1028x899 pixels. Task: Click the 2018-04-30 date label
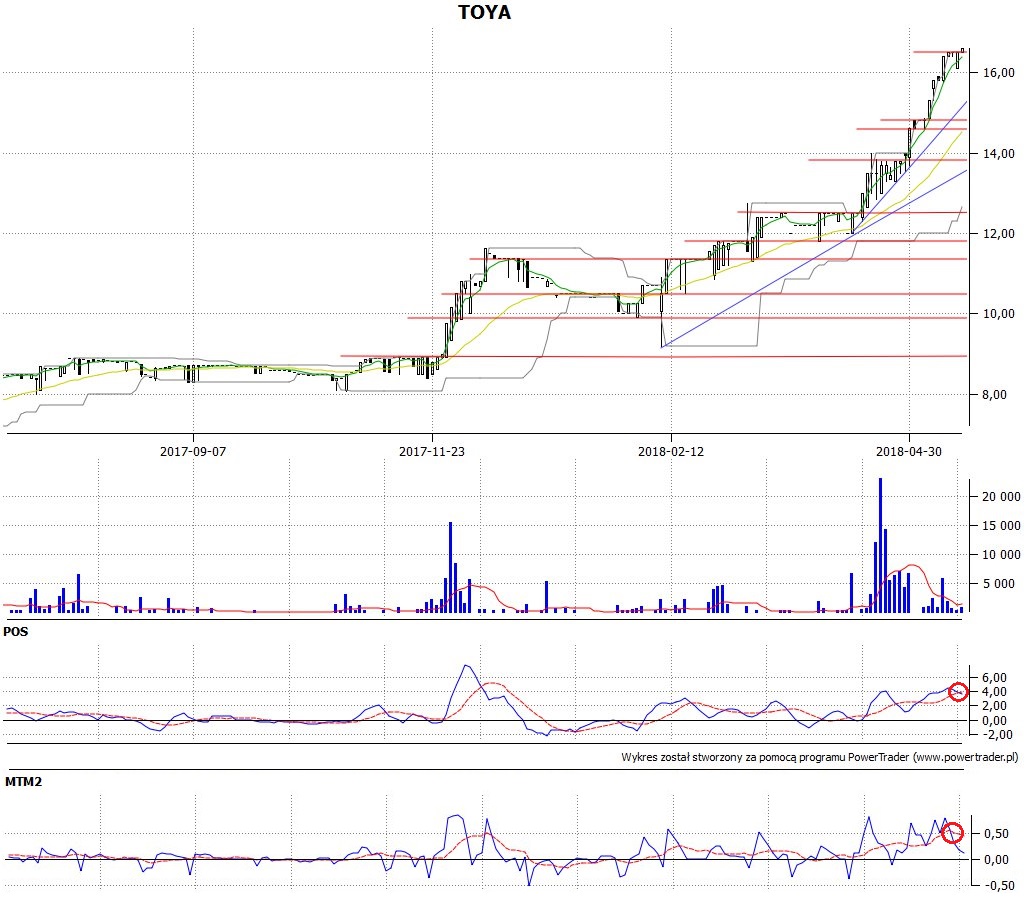(x=909, y=451)
